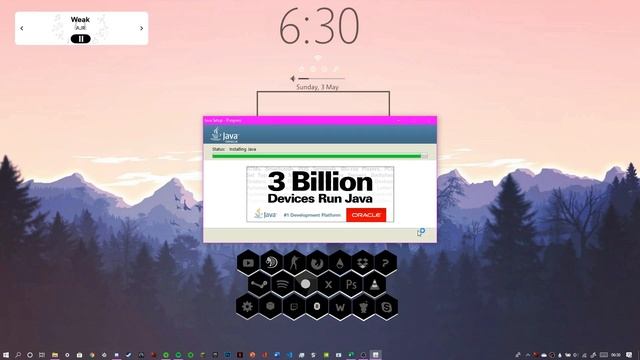Launch Skype from the hexagon launcher
The height and width of the screenshot is (360, 640).
[386, 307]
